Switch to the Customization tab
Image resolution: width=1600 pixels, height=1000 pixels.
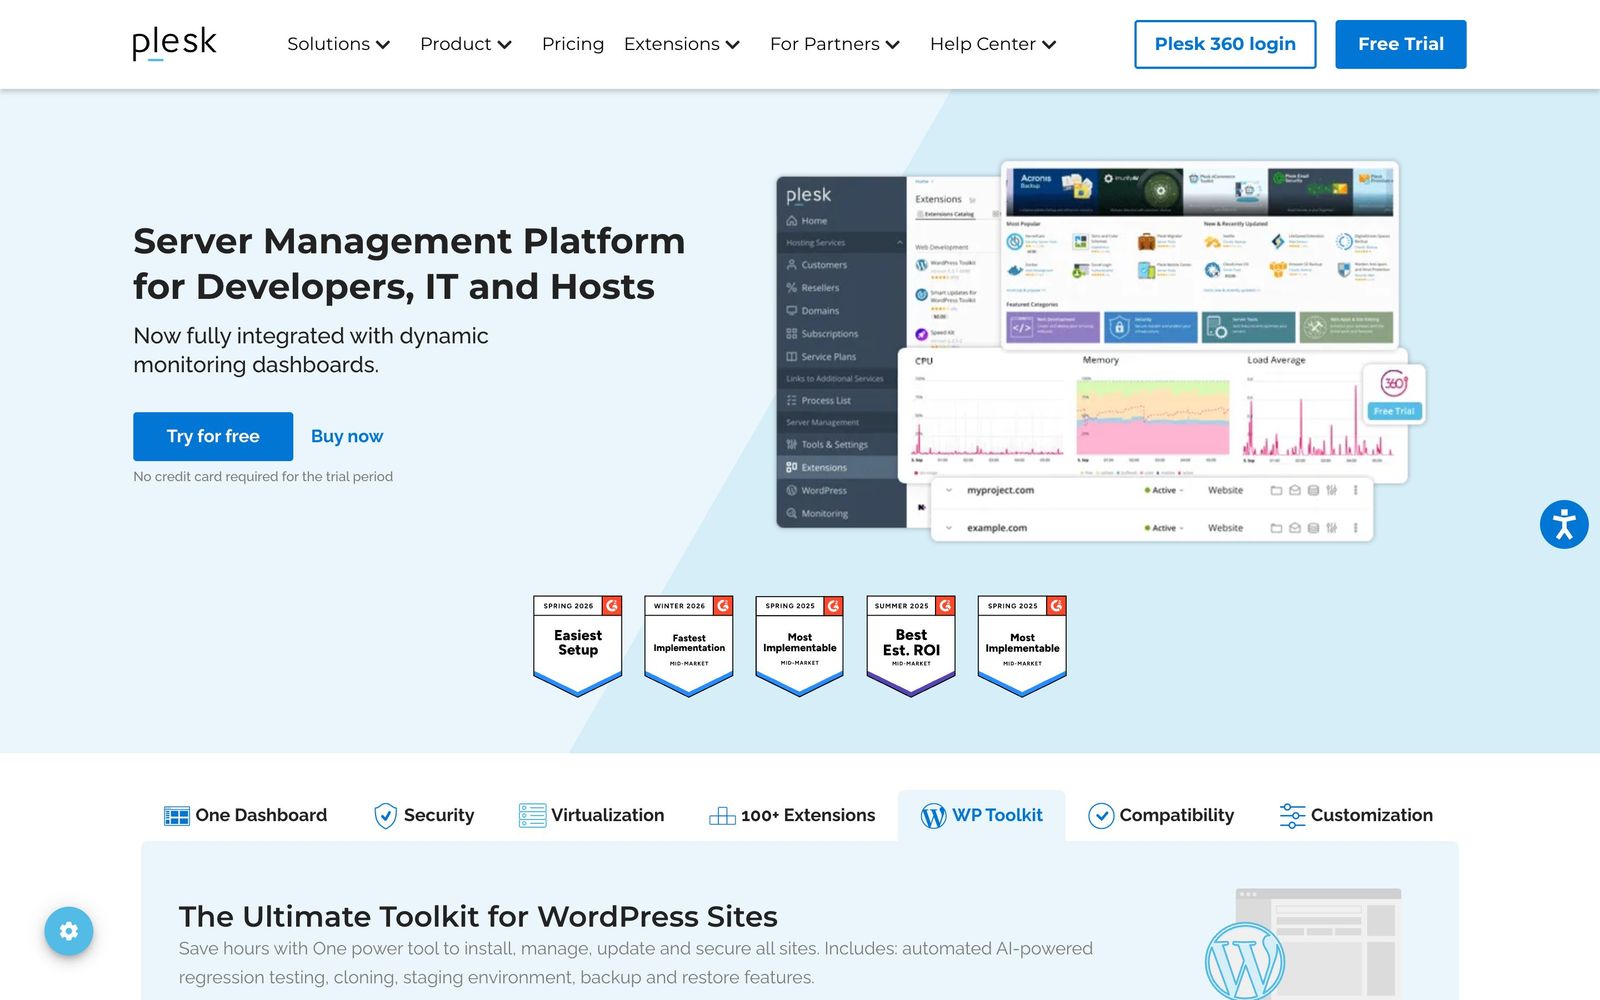click(x=1356, y=816)
